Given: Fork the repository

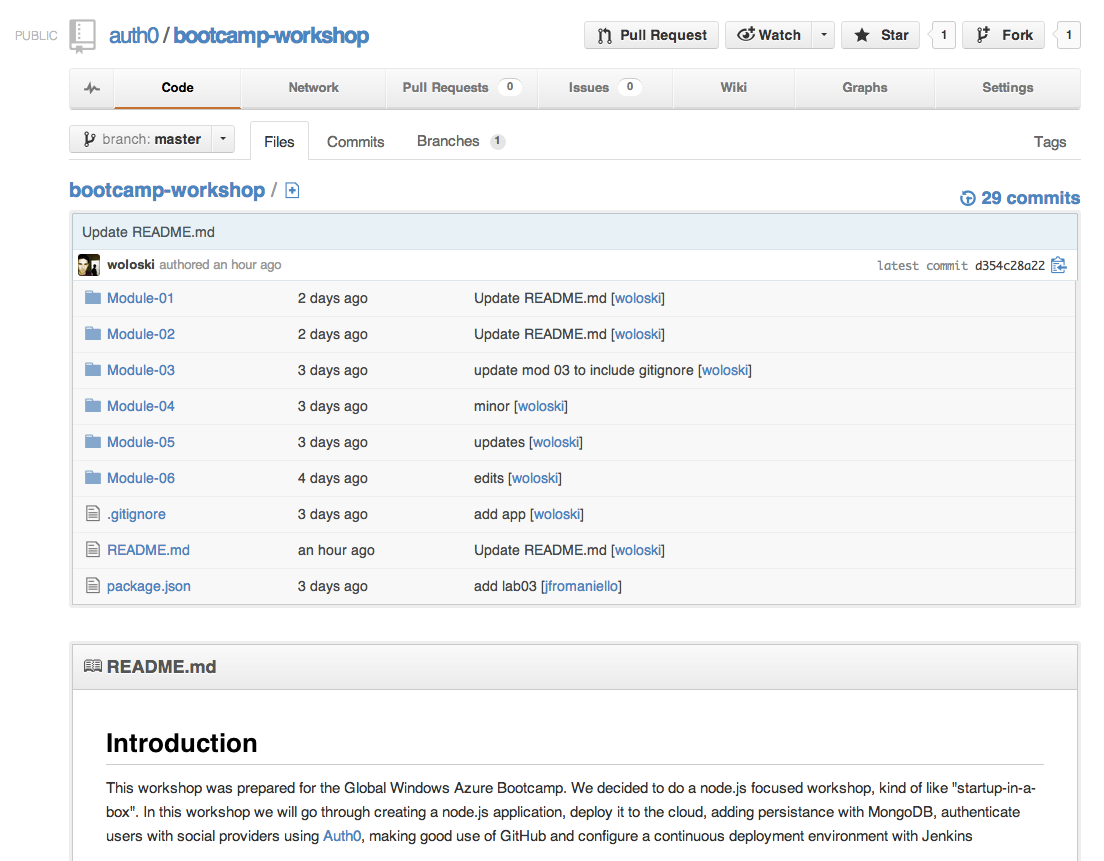Looking at the screenshot, I should [x=1003, y=35].
